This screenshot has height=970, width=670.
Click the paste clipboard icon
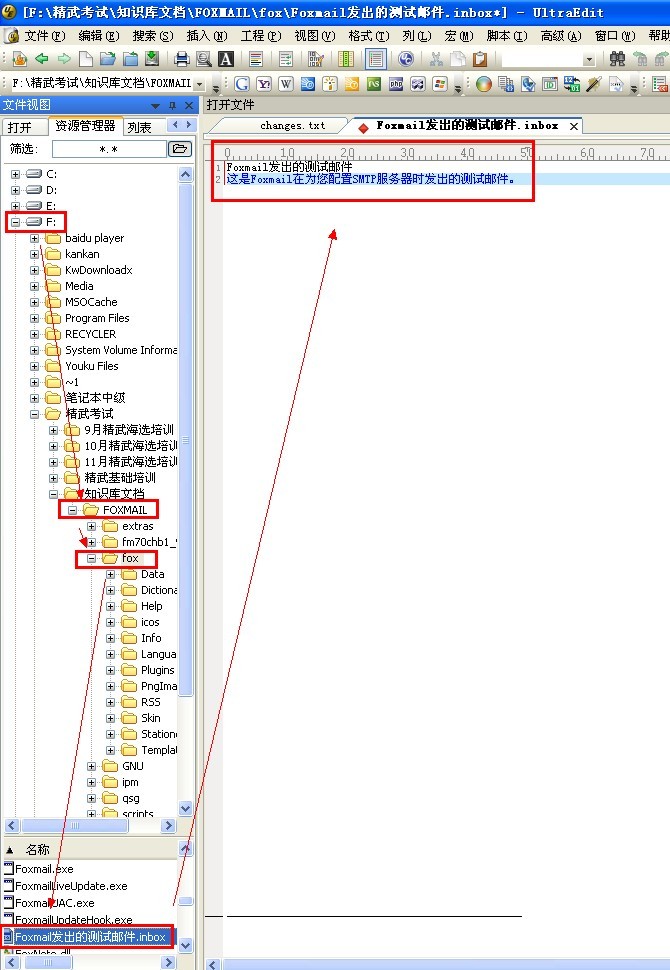479,59
